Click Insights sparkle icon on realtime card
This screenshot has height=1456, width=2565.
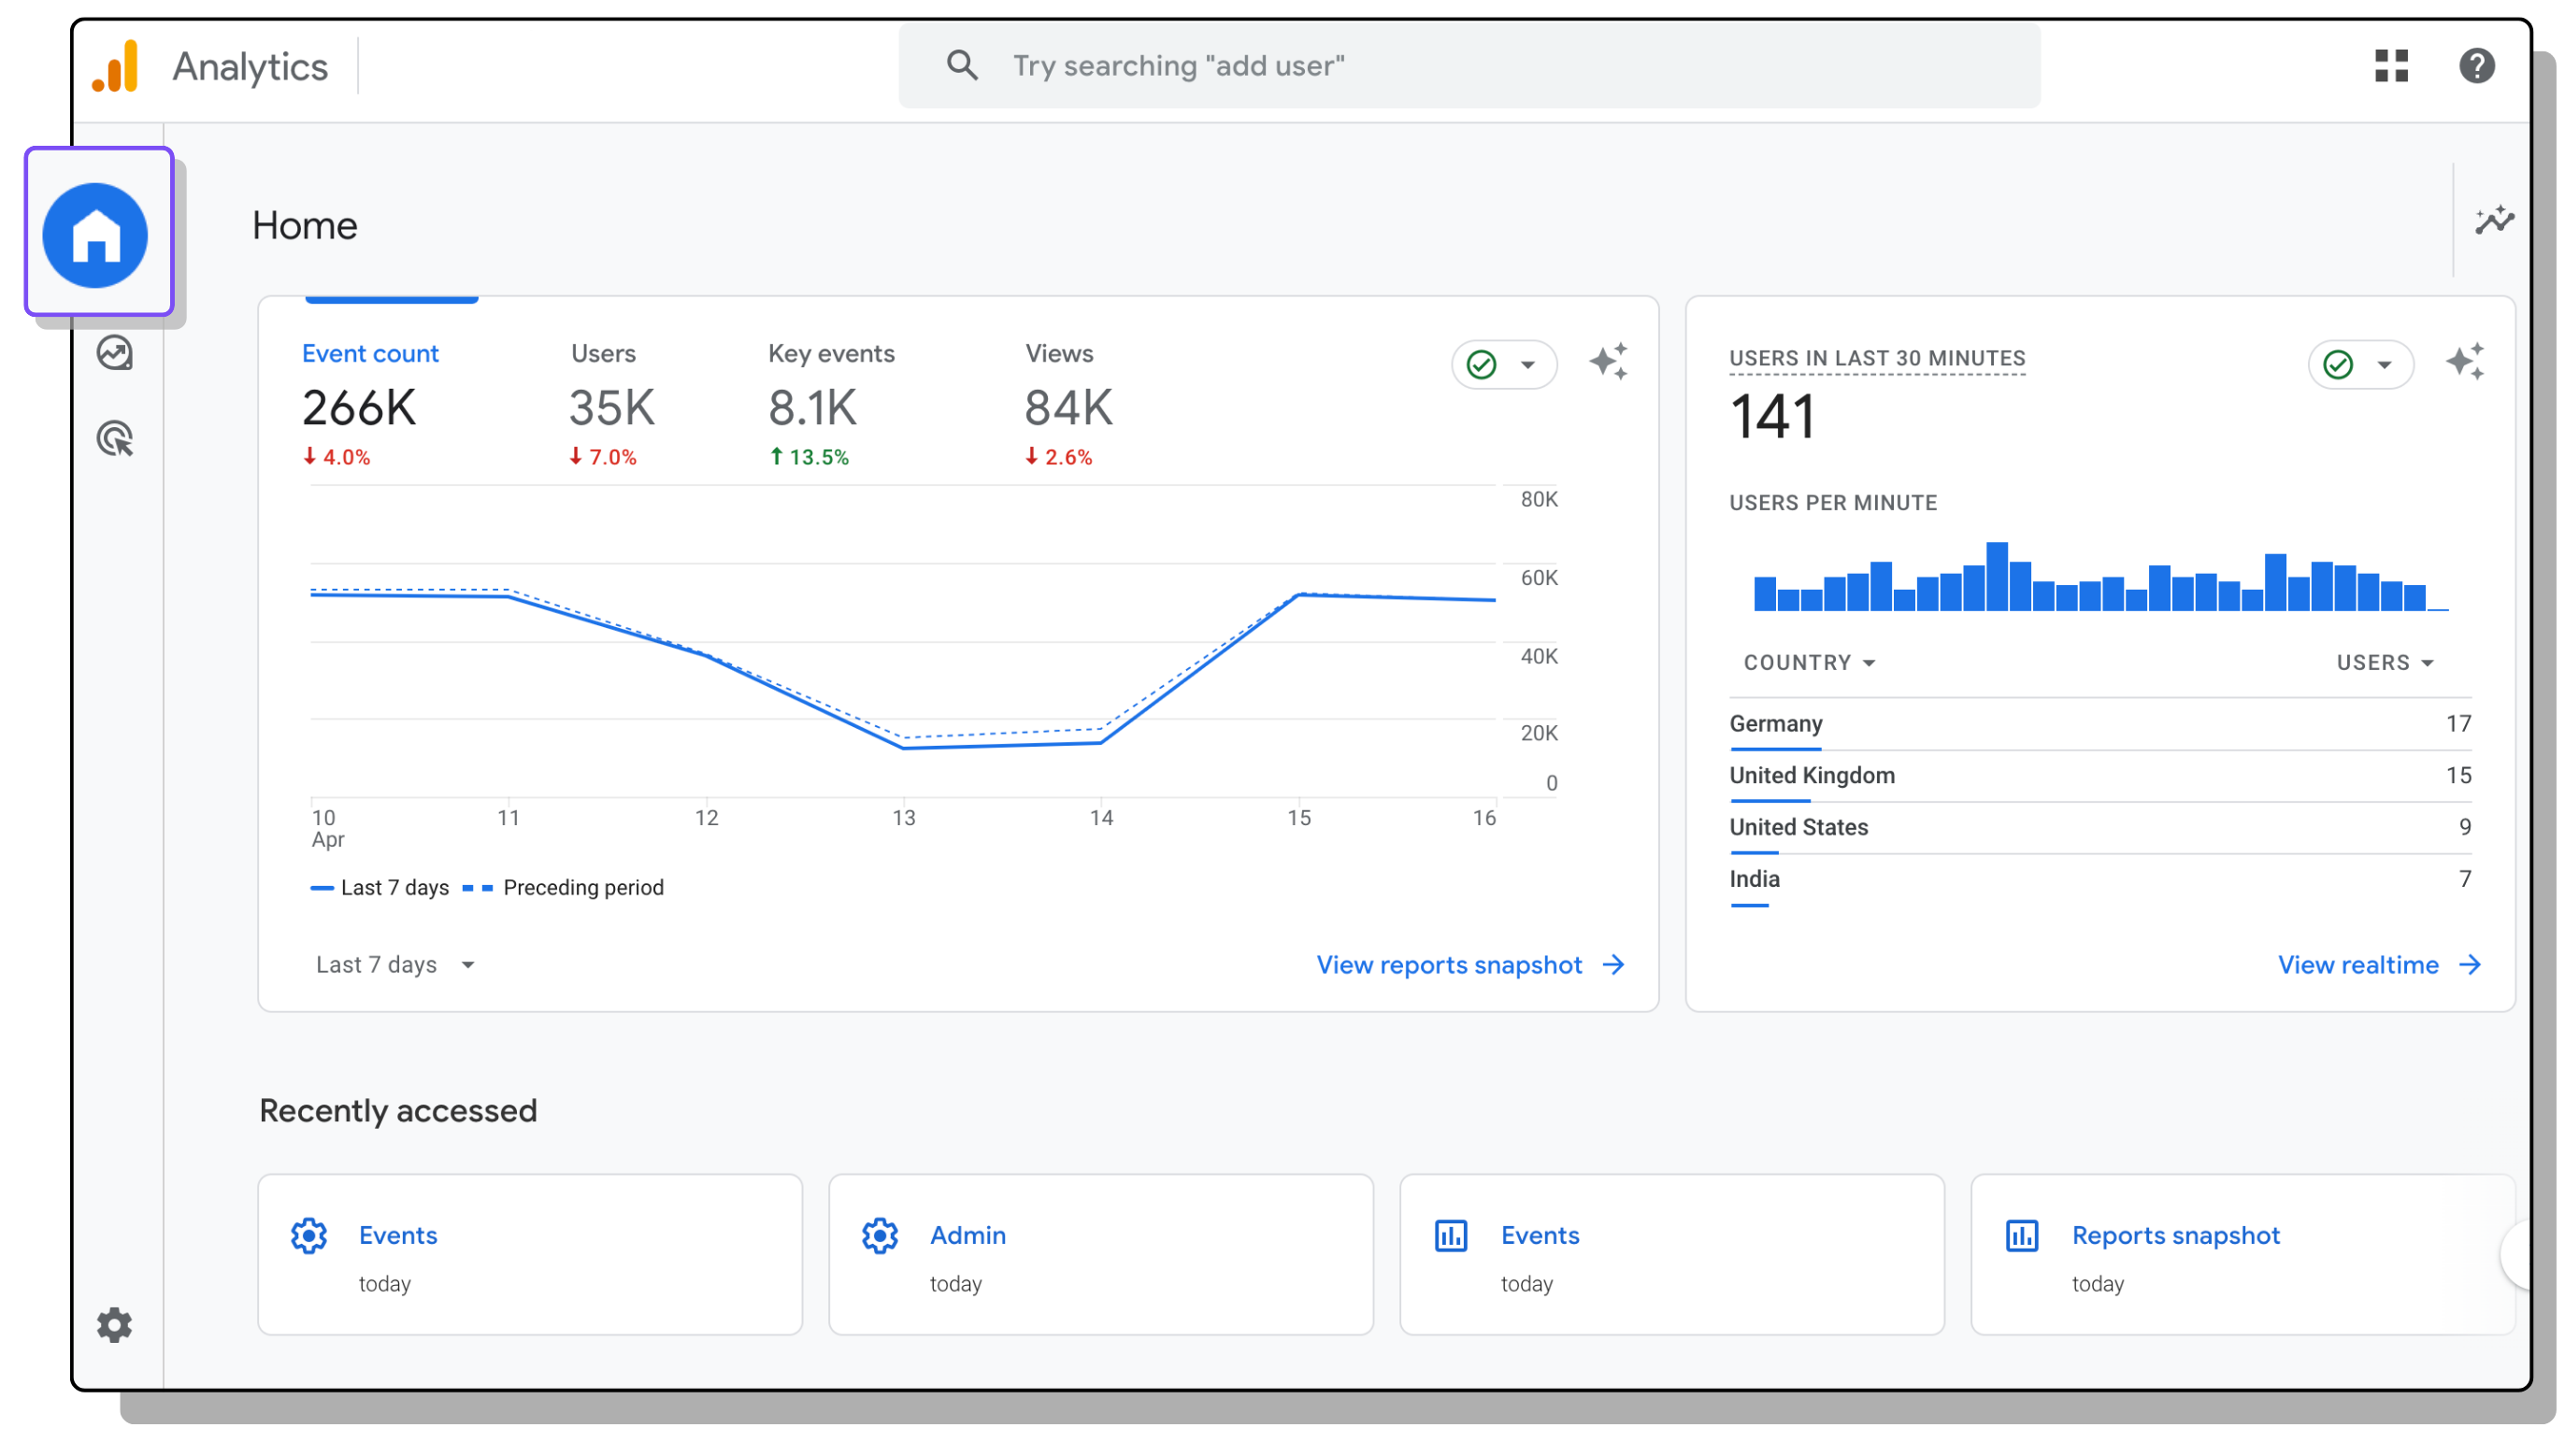(x=2463, y=362)
